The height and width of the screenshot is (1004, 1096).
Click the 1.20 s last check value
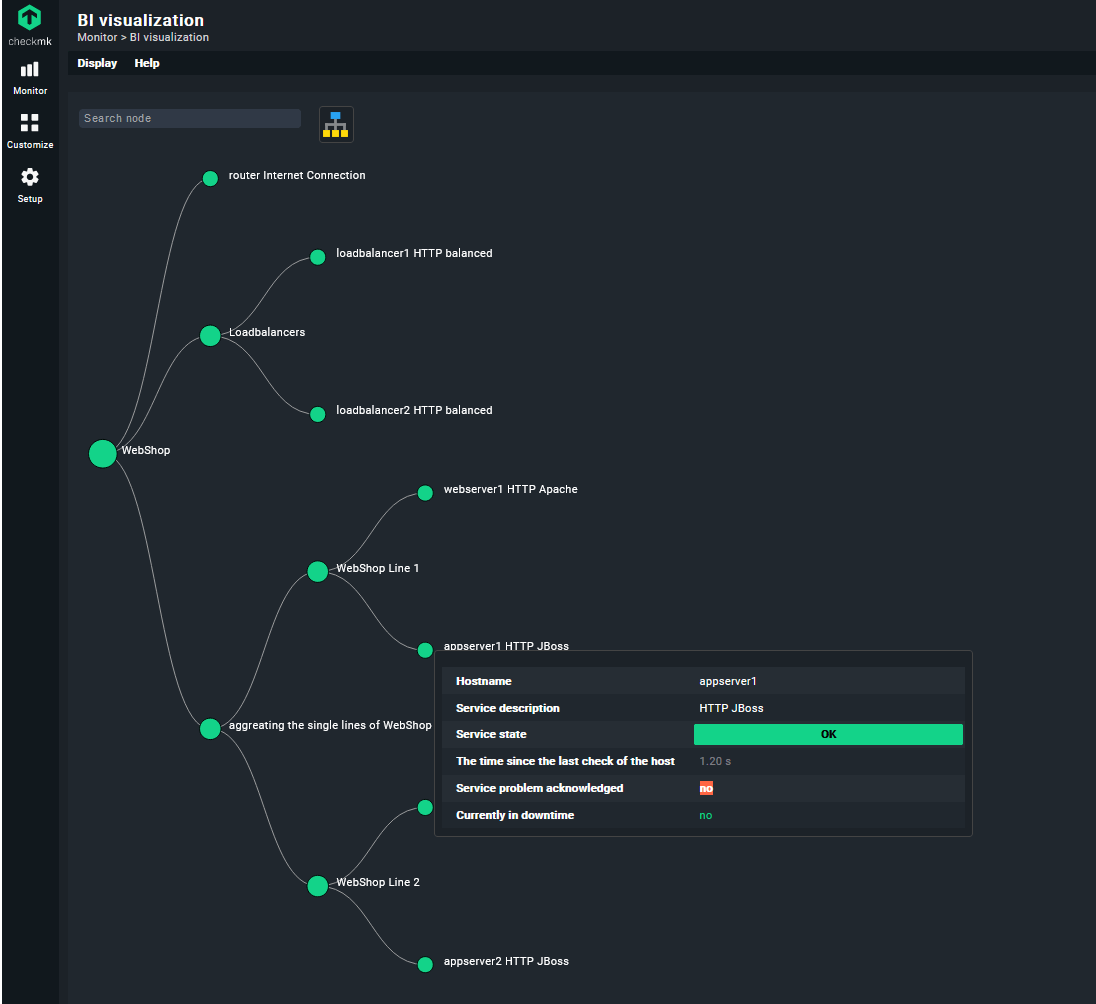click(715, 761)
